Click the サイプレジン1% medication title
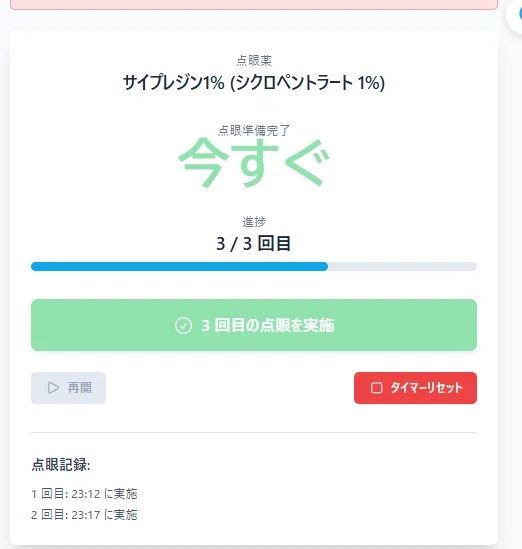The image size is (522, 549). click(254, 83)
